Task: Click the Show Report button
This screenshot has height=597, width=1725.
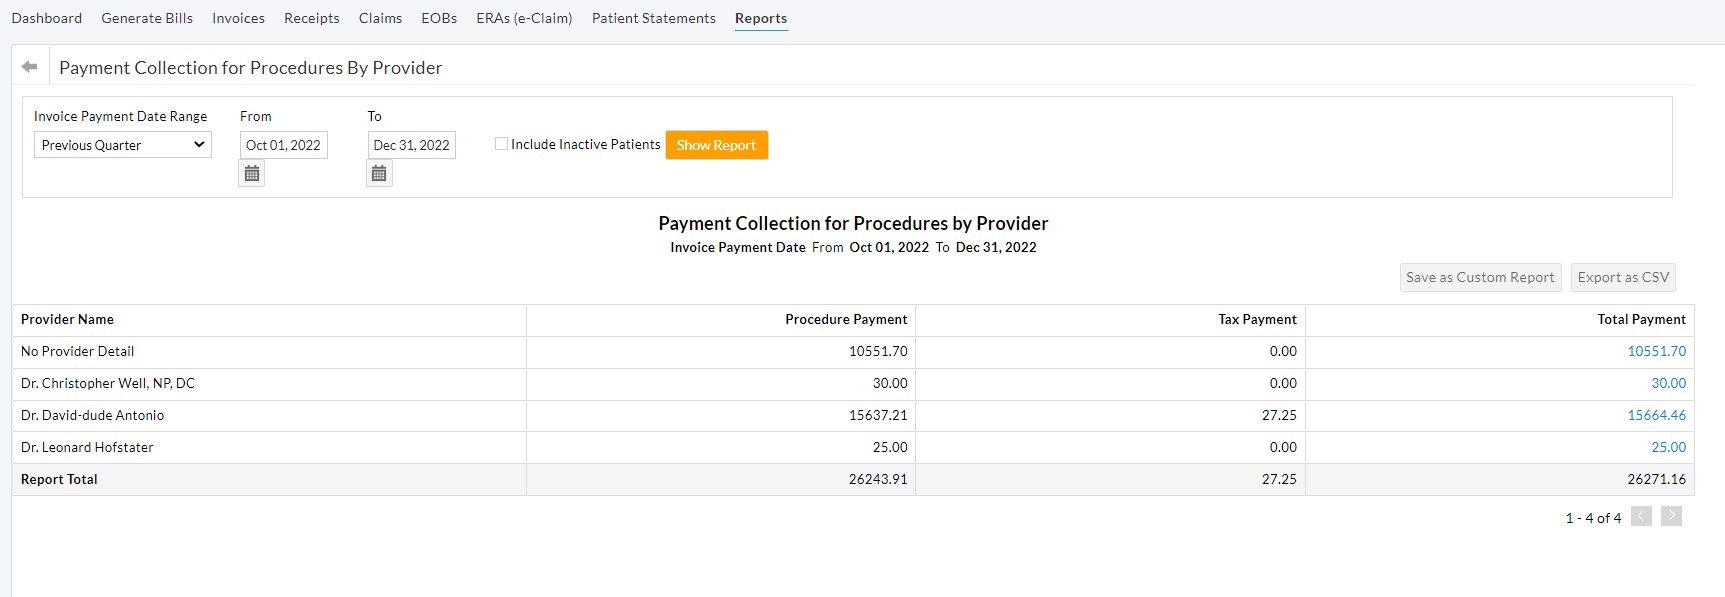Action: click(716, 144)
